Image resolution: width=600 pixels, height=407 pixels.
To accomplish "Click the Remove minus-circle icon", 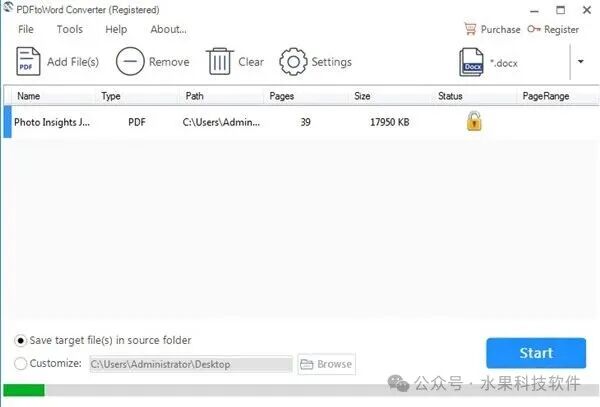I will [130, 61].
